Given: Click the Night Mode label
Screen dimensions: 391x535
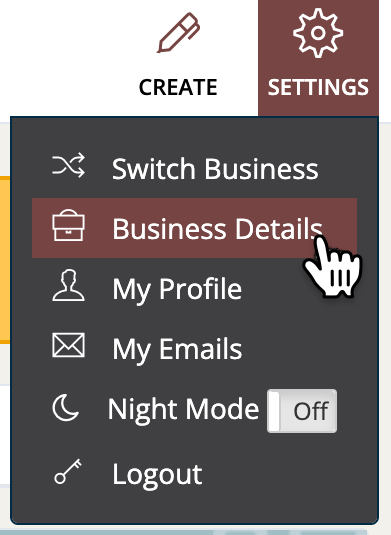Looking at the screenshot, I should [x=184, y=411].
